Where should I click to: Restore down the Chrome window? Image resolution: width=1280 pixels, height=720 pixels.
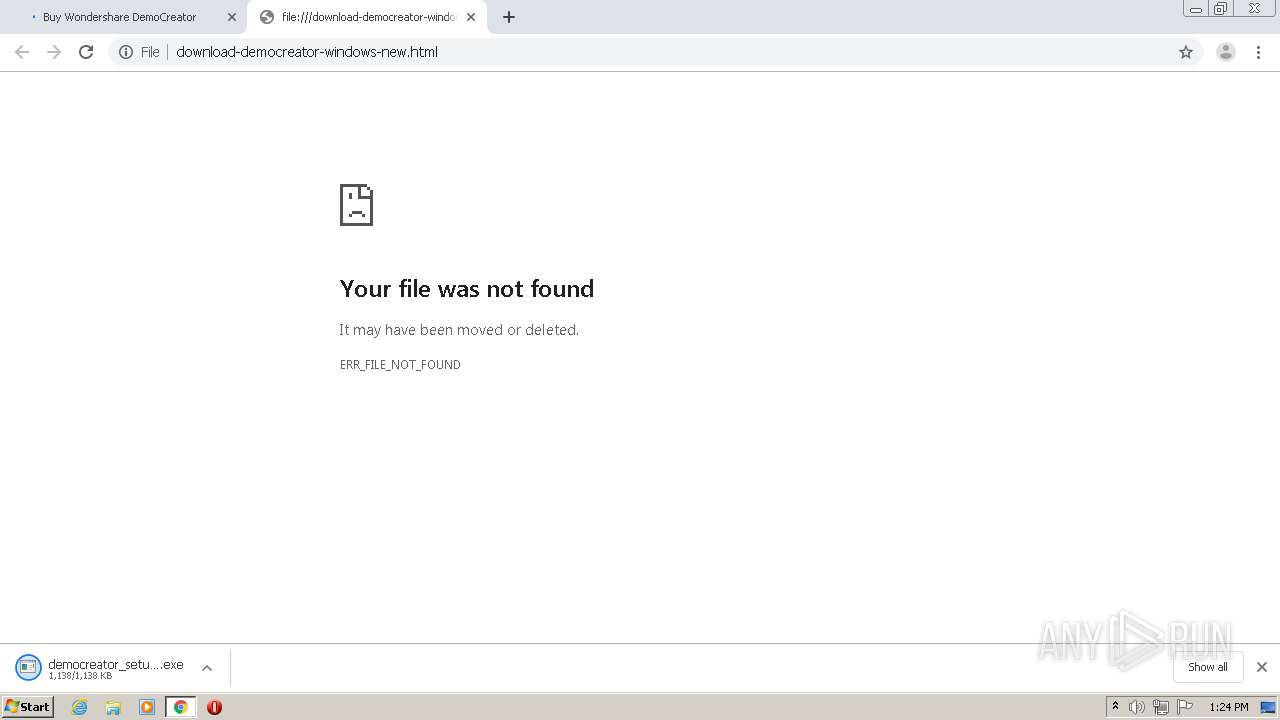click(1221, 9)
